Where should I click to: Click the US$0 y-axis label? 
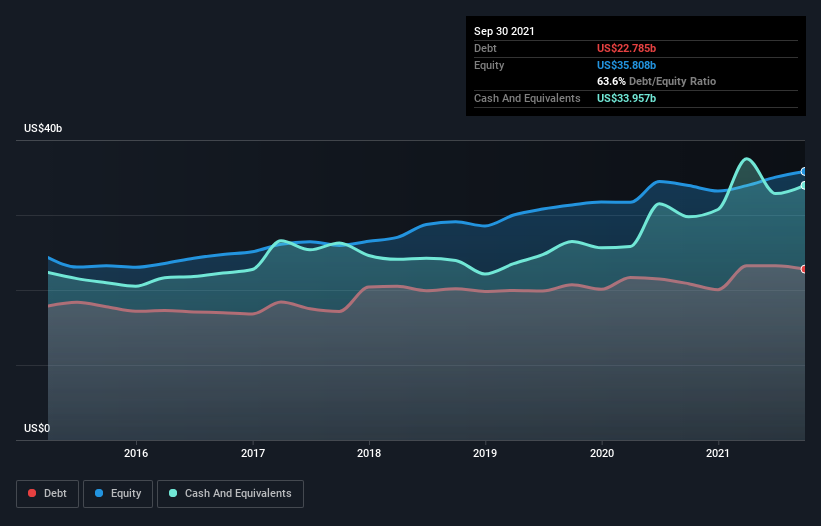[37, 428]
